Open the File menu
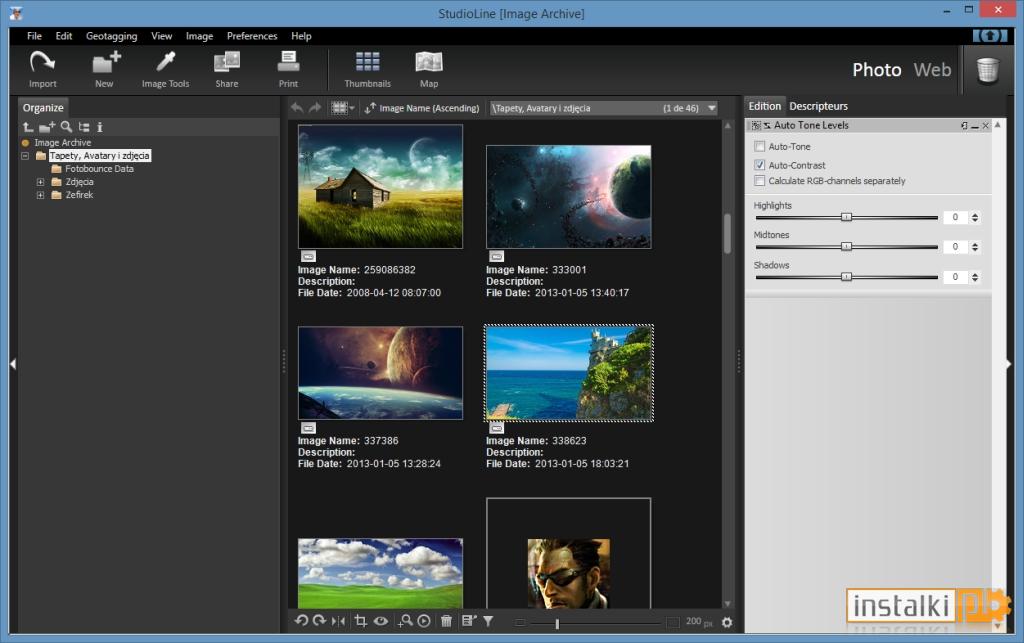Viewport: 1024px width, 643px height. (x=34, y=36)
